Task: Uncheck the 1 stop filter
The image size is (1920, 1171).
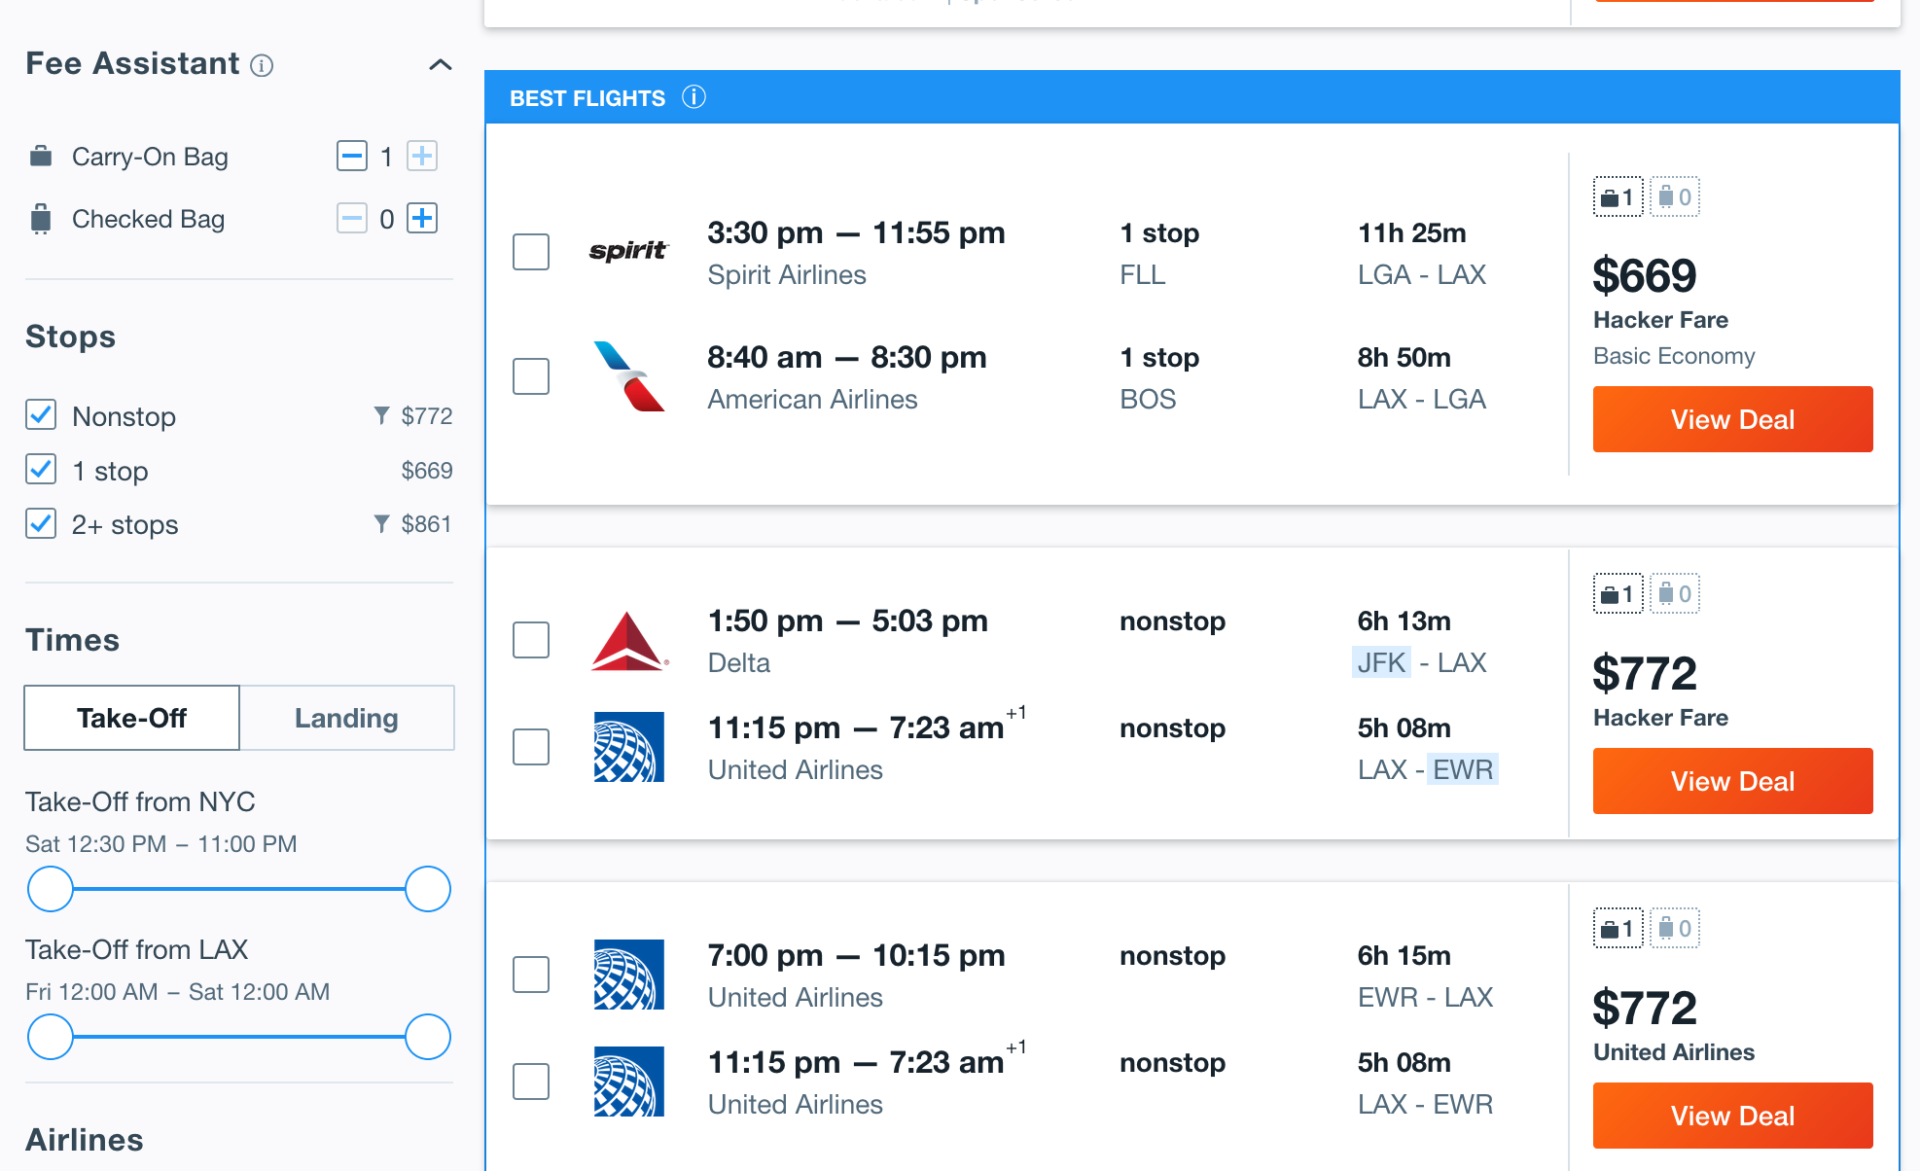Action: coord(40,469)
